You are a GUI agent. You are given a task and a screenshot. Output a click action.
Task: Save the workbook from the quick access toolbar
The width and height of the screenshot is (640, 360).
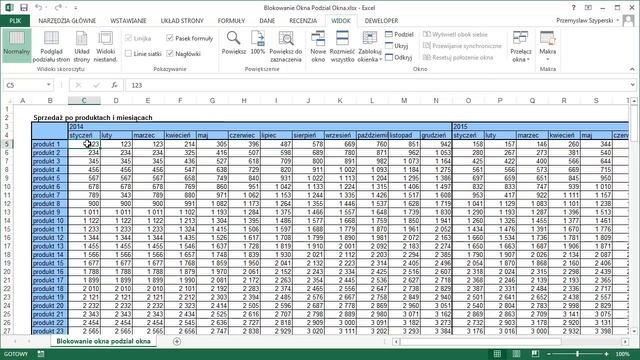(x=24, y=7)
